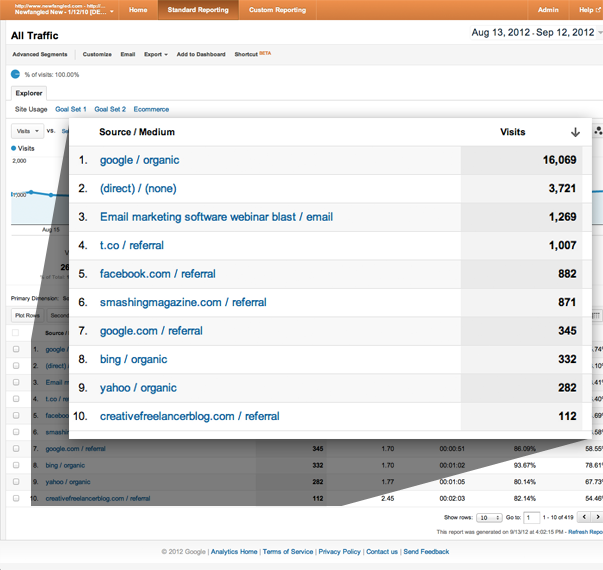This screenshot has height=570, width=603.
Task: Click the 332 visits cell for bing
Action: [x=318, y=465]
